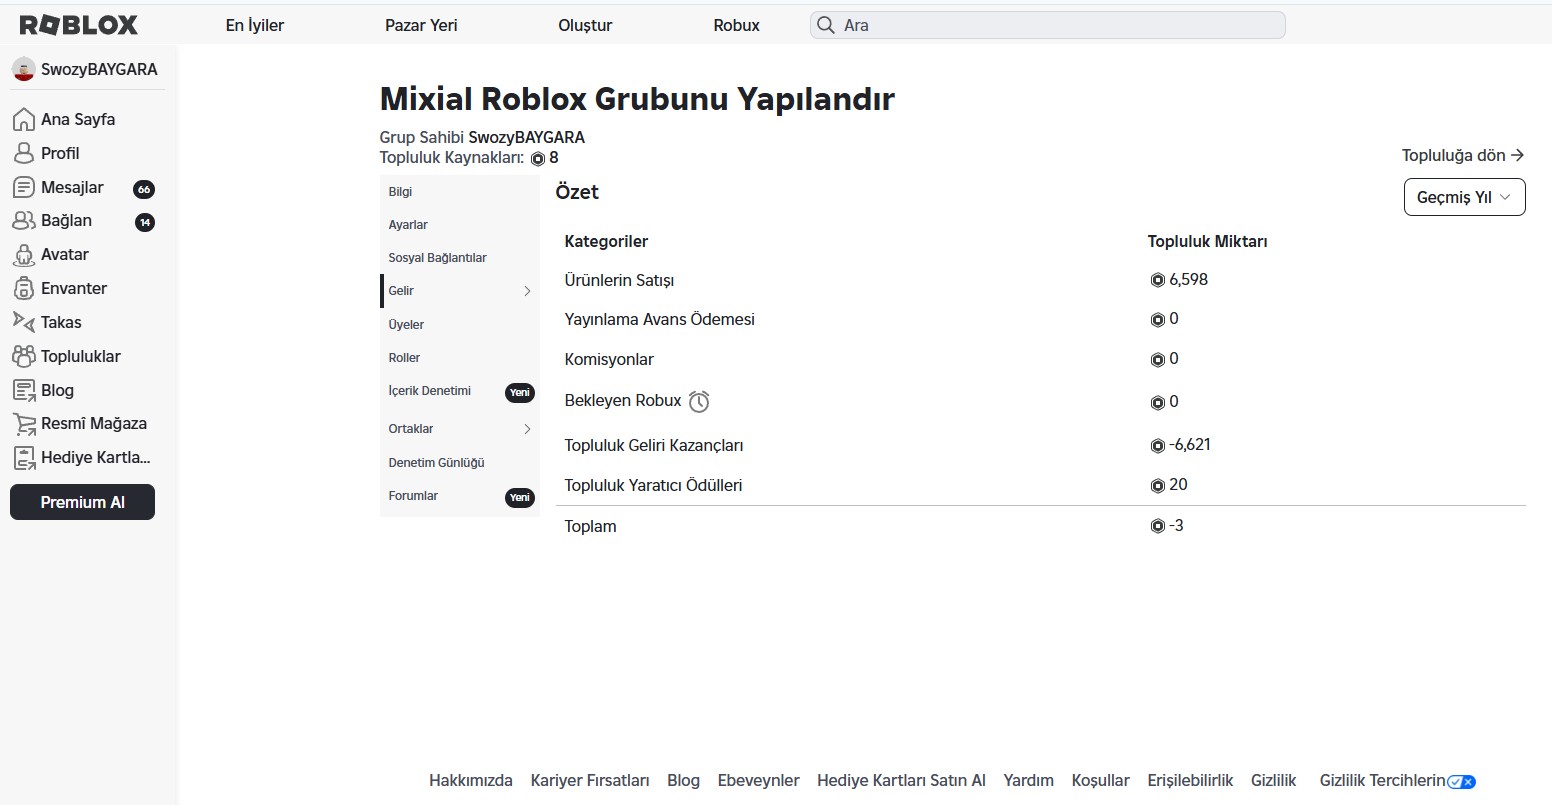1552x805 pixels.
Task: Select the Üyeler tab
Action: (460, 325)
